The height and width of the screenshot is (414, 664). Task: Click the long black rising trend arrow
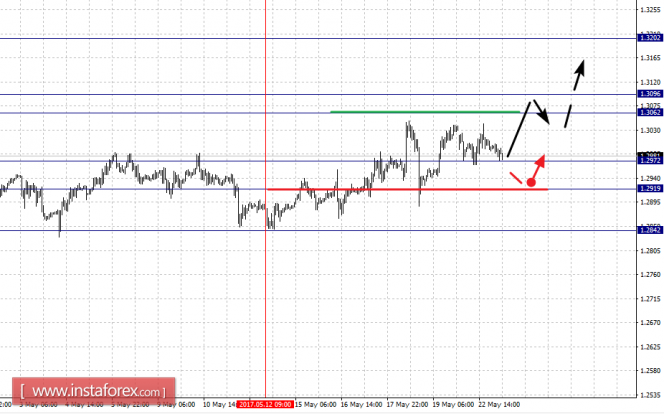[x=519, y=129]
